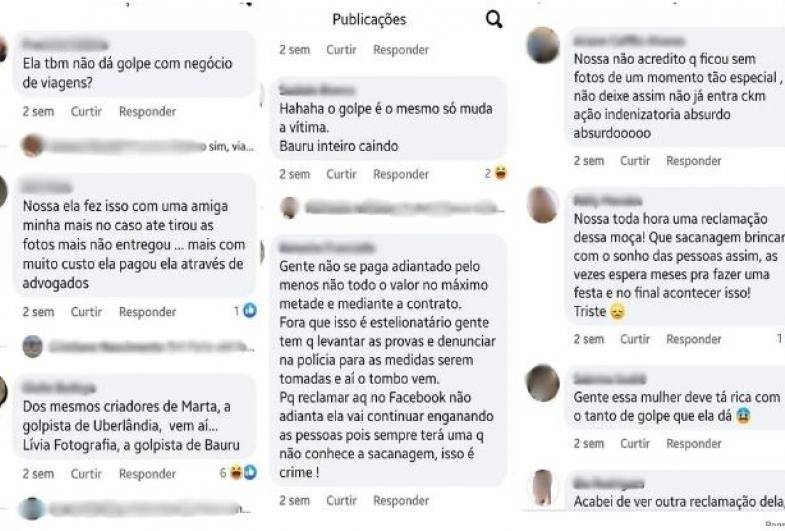
Task: Open search with the magnifier icon
Action: click(494, 20)
